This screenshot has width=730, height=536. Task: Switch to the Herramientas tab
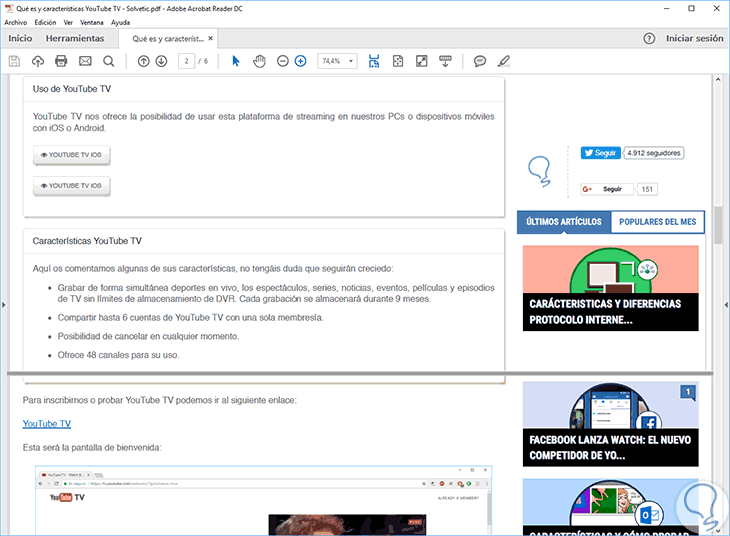tap(75, 39)
